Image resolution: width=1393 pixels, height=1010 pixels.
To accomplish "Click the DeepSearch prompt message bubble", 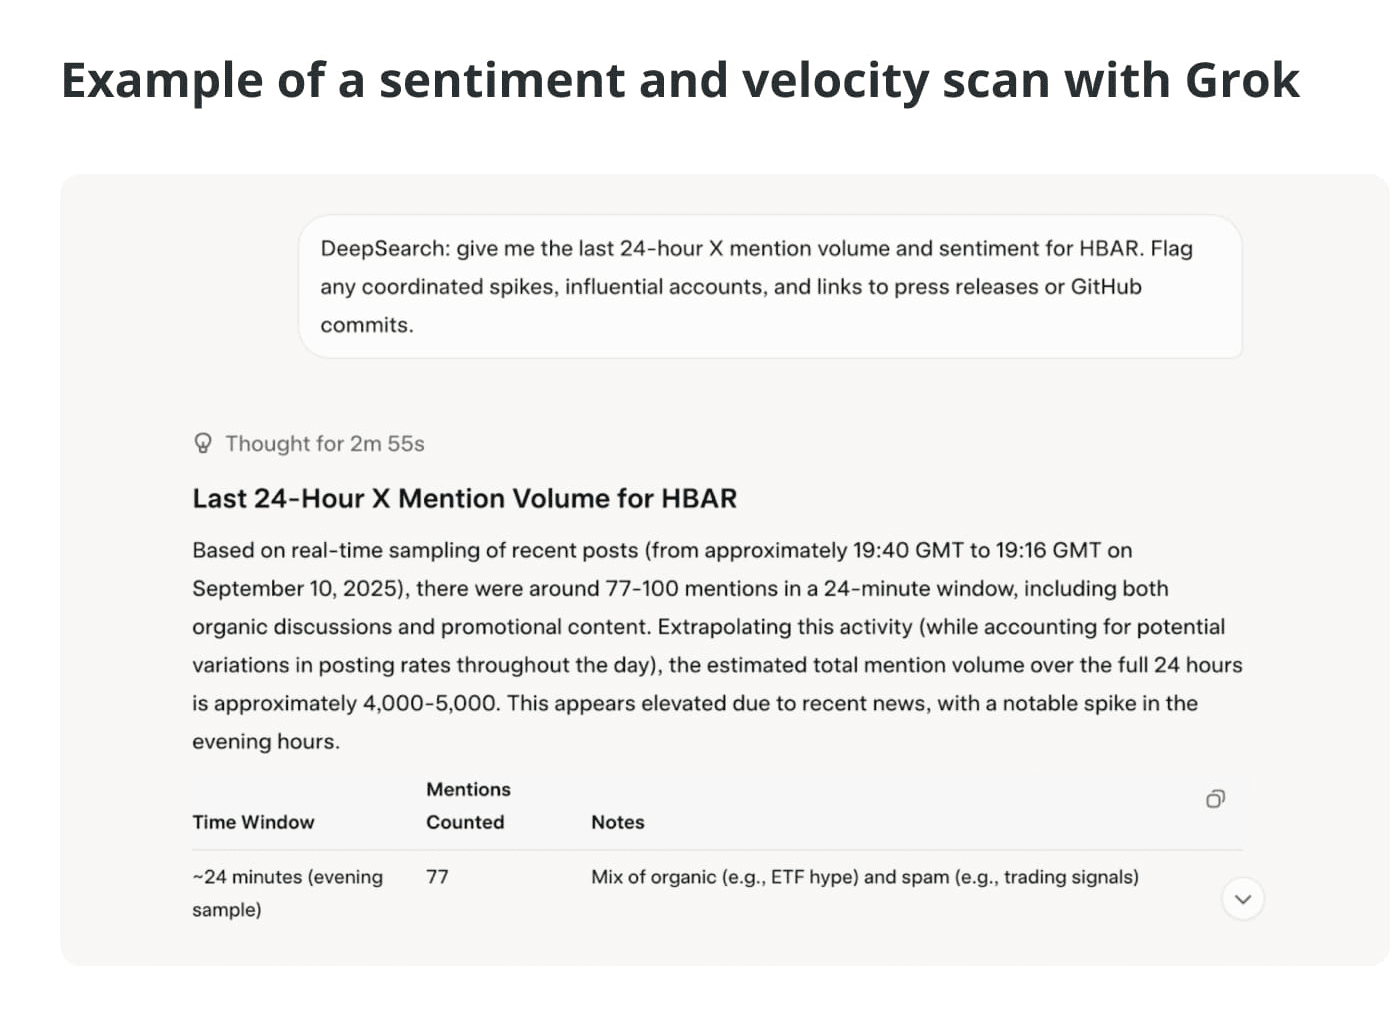I will click(770, 286).
